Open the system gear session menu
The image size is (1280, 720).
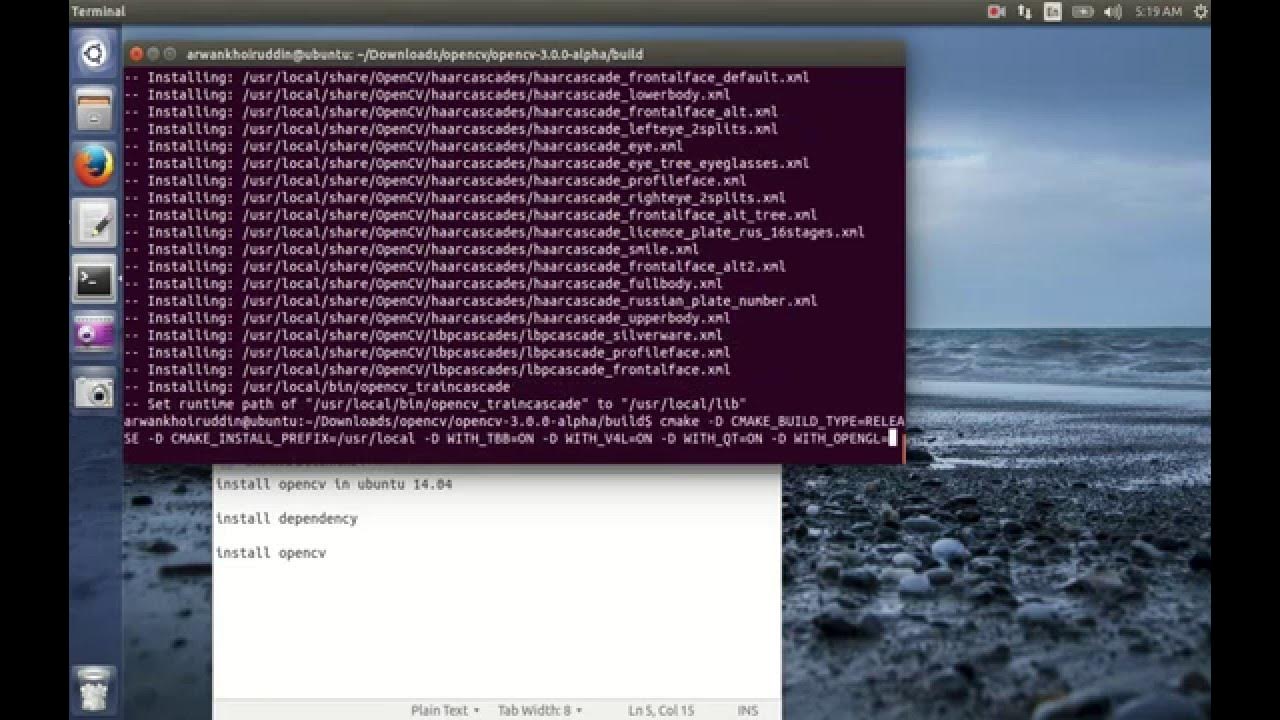(1200, 11)
